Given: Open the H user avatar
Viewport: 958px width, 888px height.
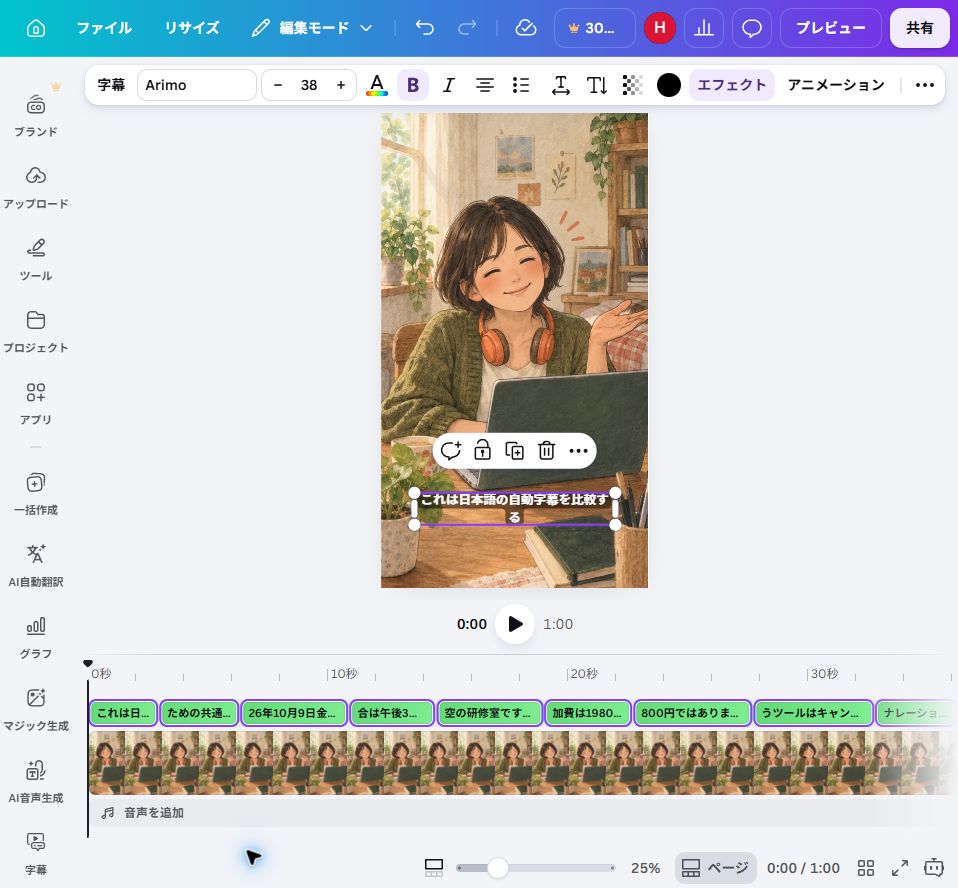Looking at the screenshot, I should point(660,28).
